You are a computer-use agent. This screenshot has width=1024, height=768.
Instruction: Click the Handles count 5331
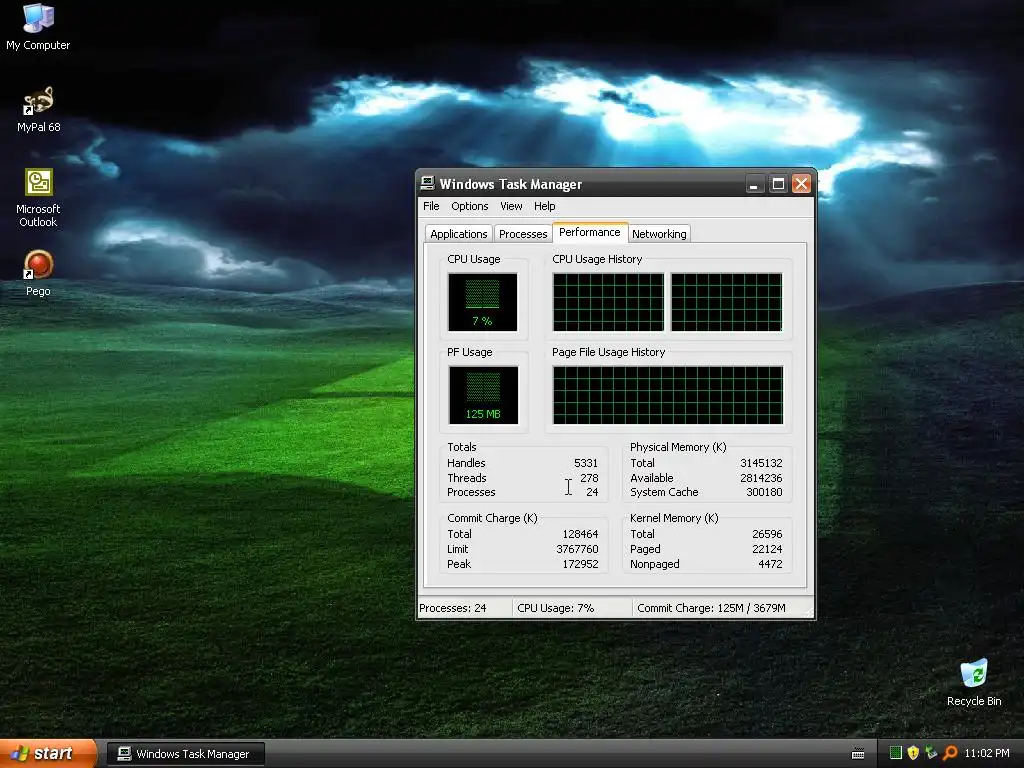pyautogui.click(x=586, y=463)
